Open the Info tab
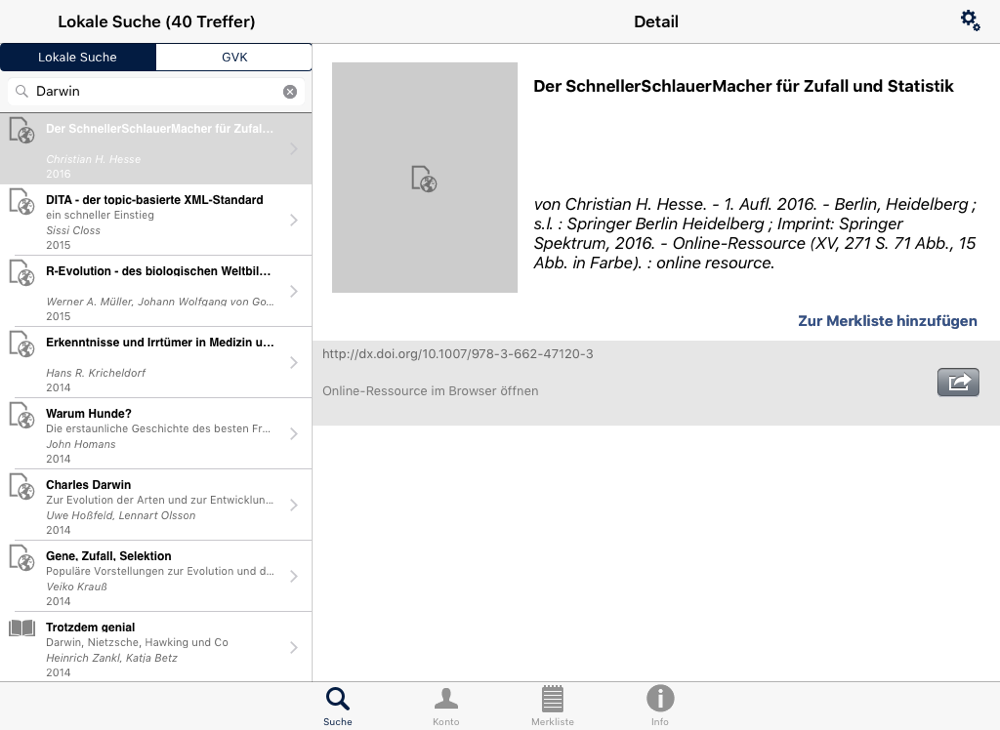 point(660,706)
